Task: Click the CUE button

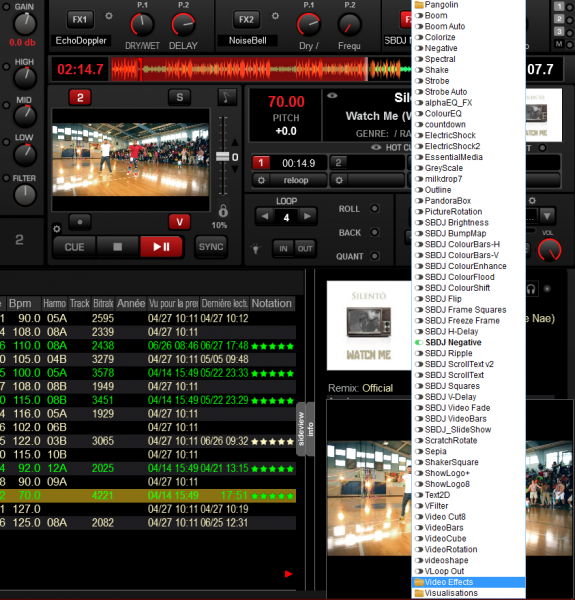Action: coord(74,247)
